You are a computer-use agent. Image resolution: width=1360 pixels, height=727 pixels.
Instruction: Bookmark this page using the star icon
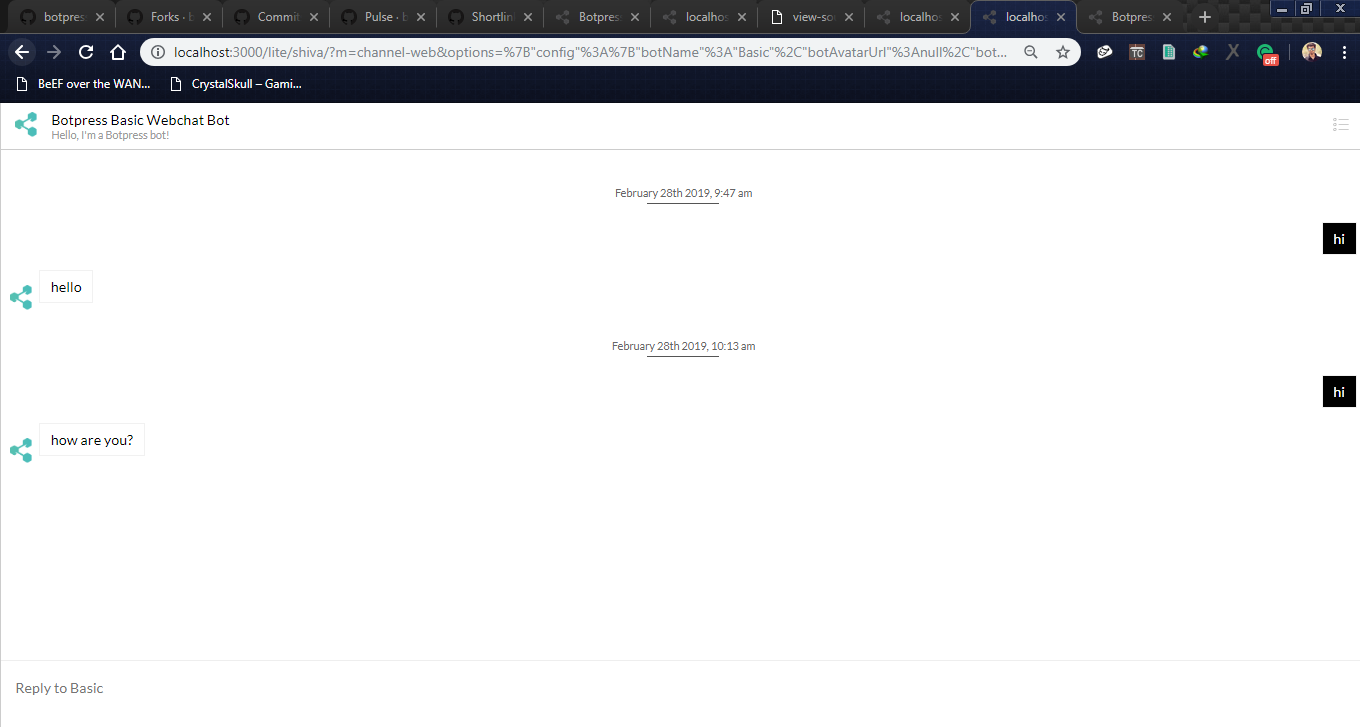[x=1063, y=51]
